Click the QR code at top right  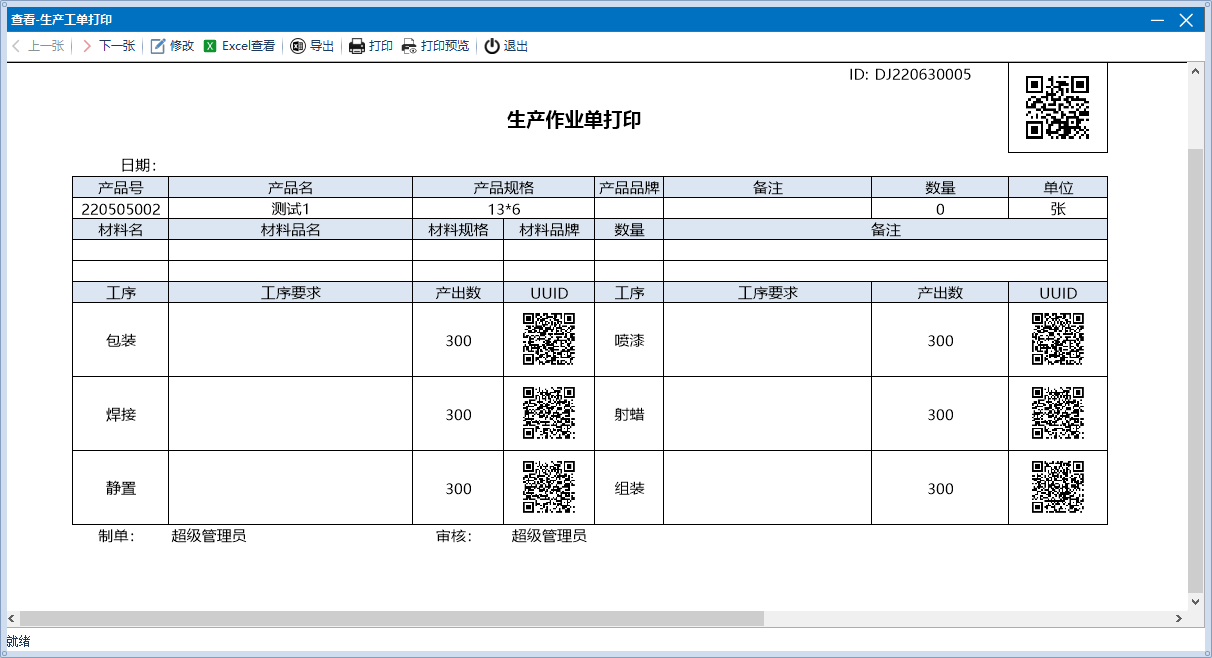click(x=1057, y=107)
